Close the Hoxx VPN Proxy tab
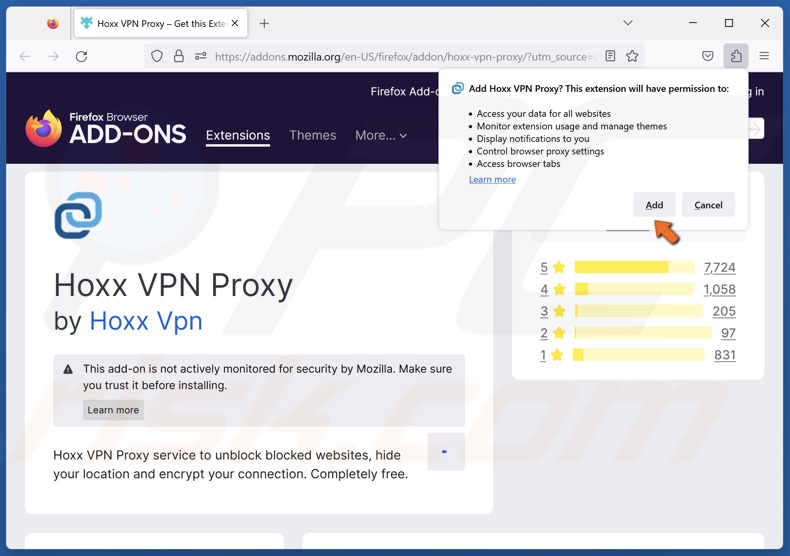The image size is (790, 556). (235, 23)
